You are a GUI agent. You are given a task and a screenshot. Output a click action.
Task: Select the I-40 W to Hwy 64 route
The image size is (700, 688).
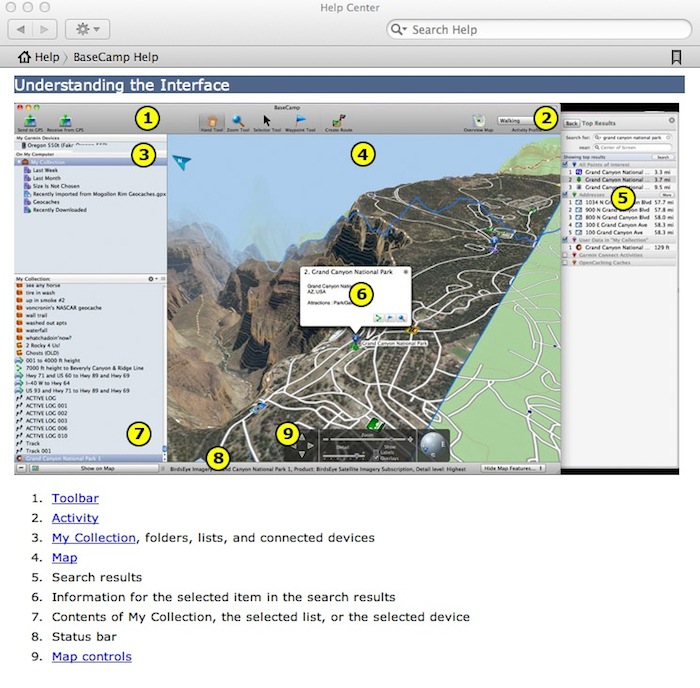coord(43,383)
